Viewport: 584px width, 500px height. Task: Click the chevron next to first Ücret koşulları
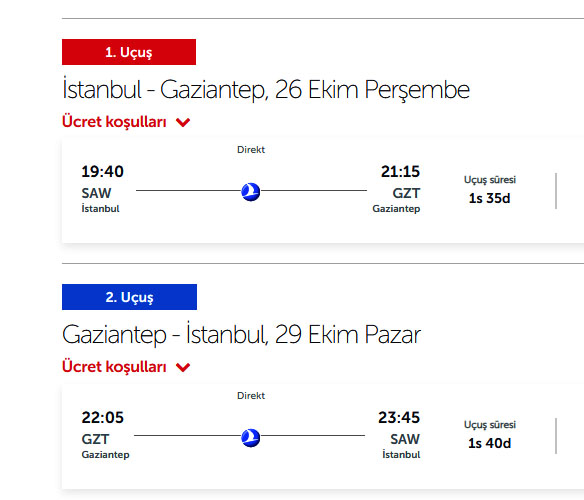(x=183, y=122)
